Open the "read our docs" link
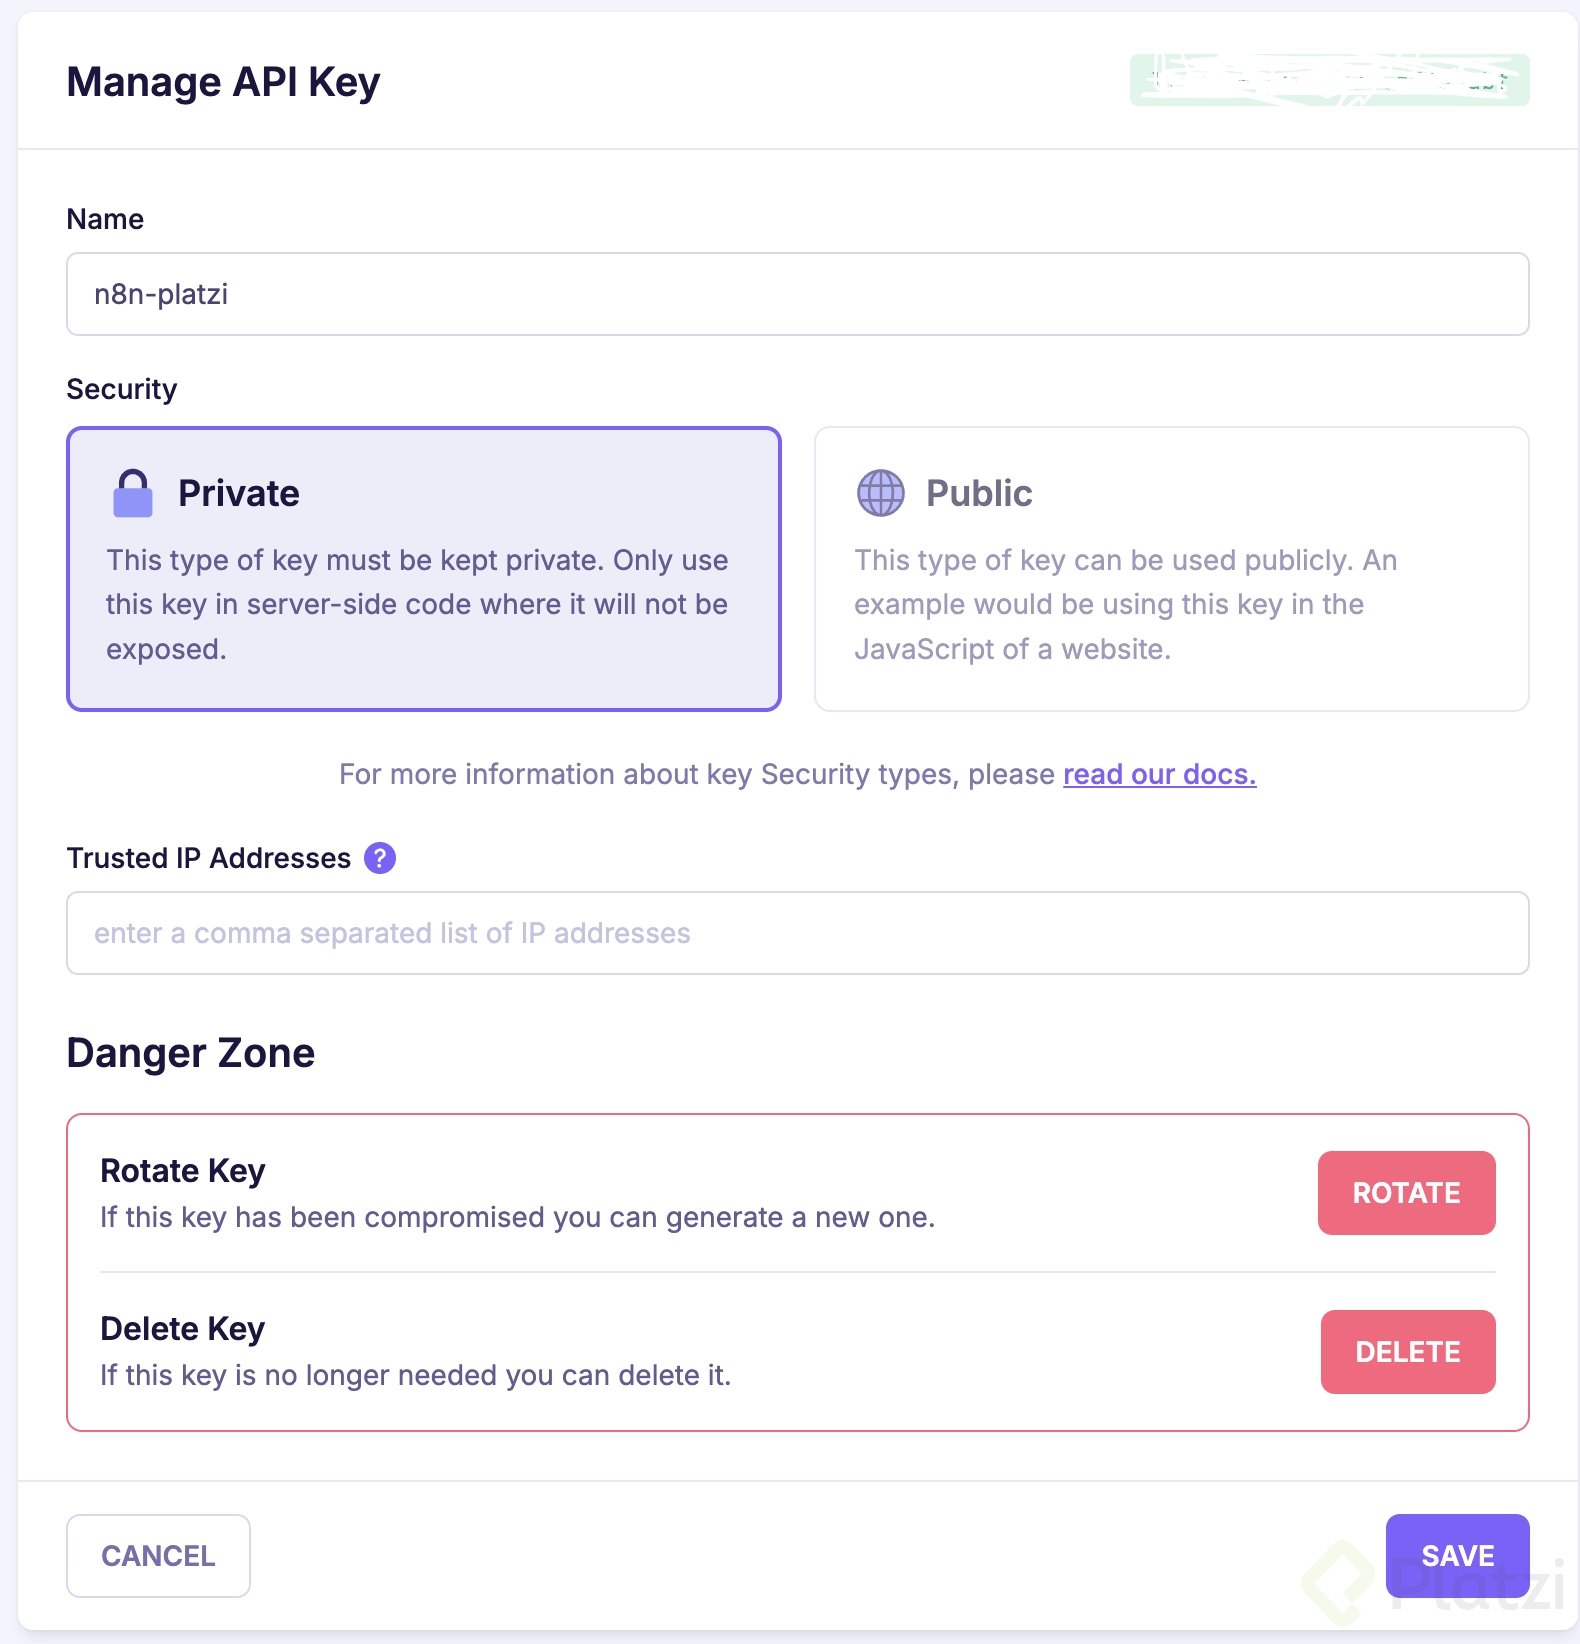The height and width of the screenshot is (1644, 1580). [x=1159, y=774]
